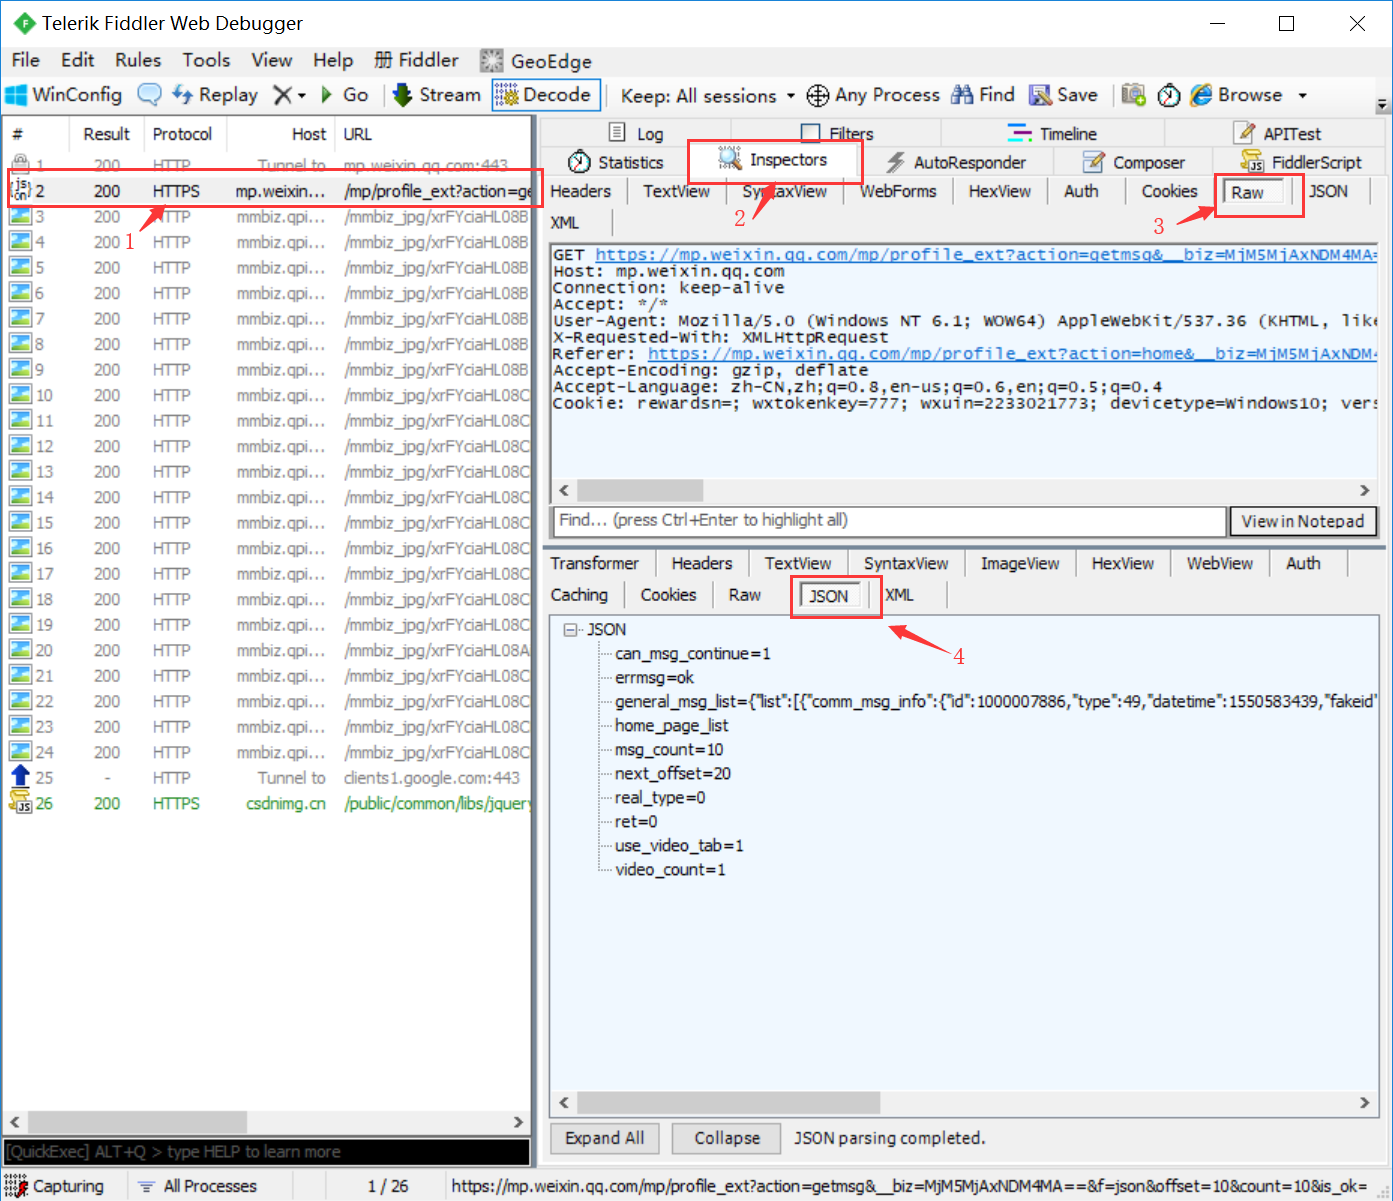Click session 10 image icon
The image size is (1393, 1201).
[x=20, y=395]
